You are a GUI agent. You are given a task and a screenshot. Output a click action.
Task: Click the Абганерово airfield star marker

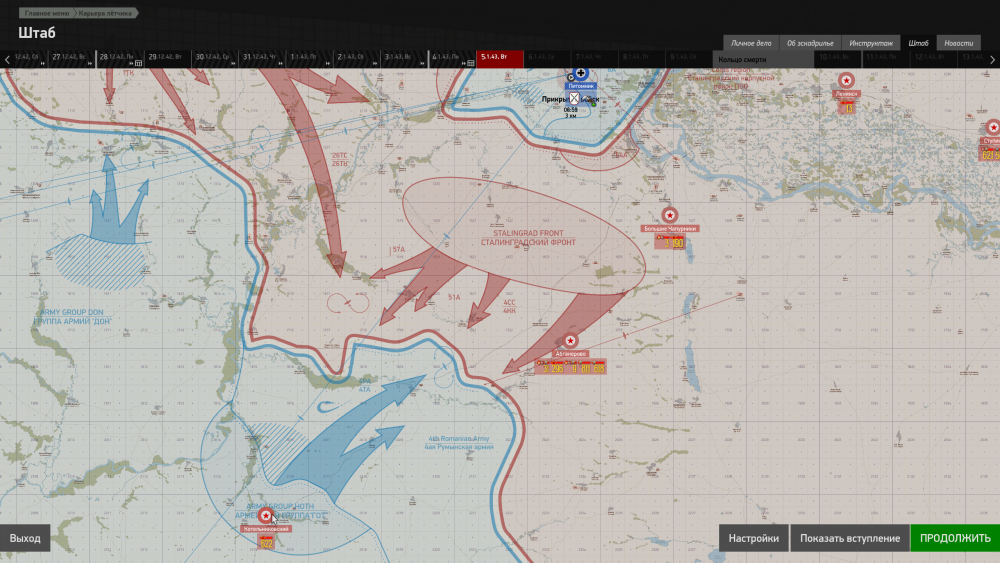(x=570, y=340)
